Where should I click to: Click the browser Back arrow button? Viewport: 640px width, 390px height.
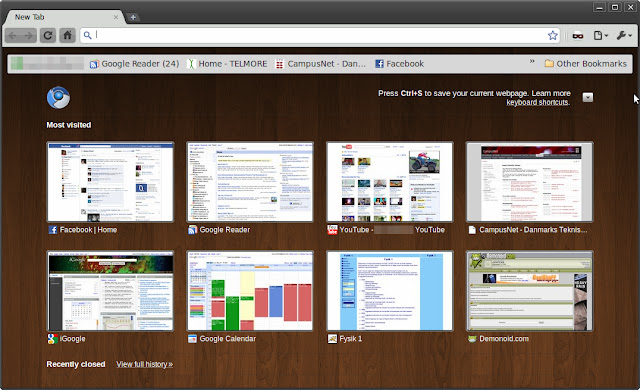point(13,35)
